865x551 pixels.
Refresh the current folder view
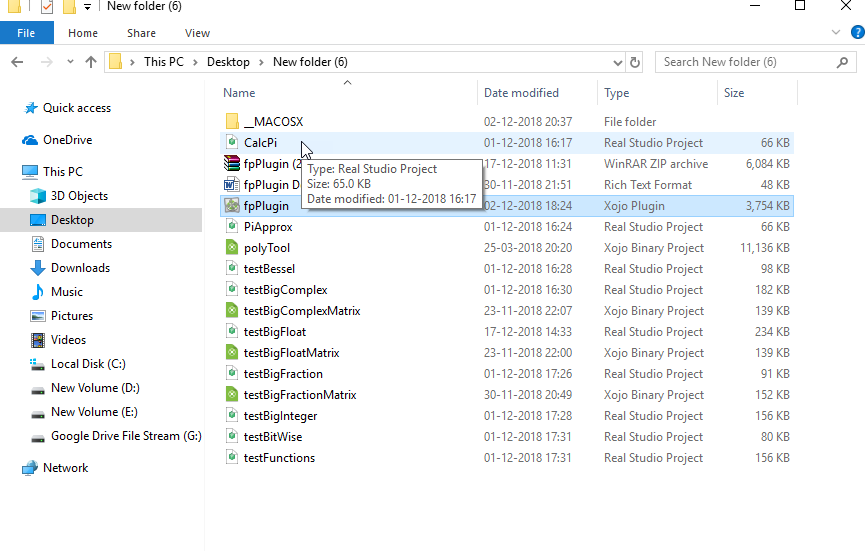coord(635,62)
